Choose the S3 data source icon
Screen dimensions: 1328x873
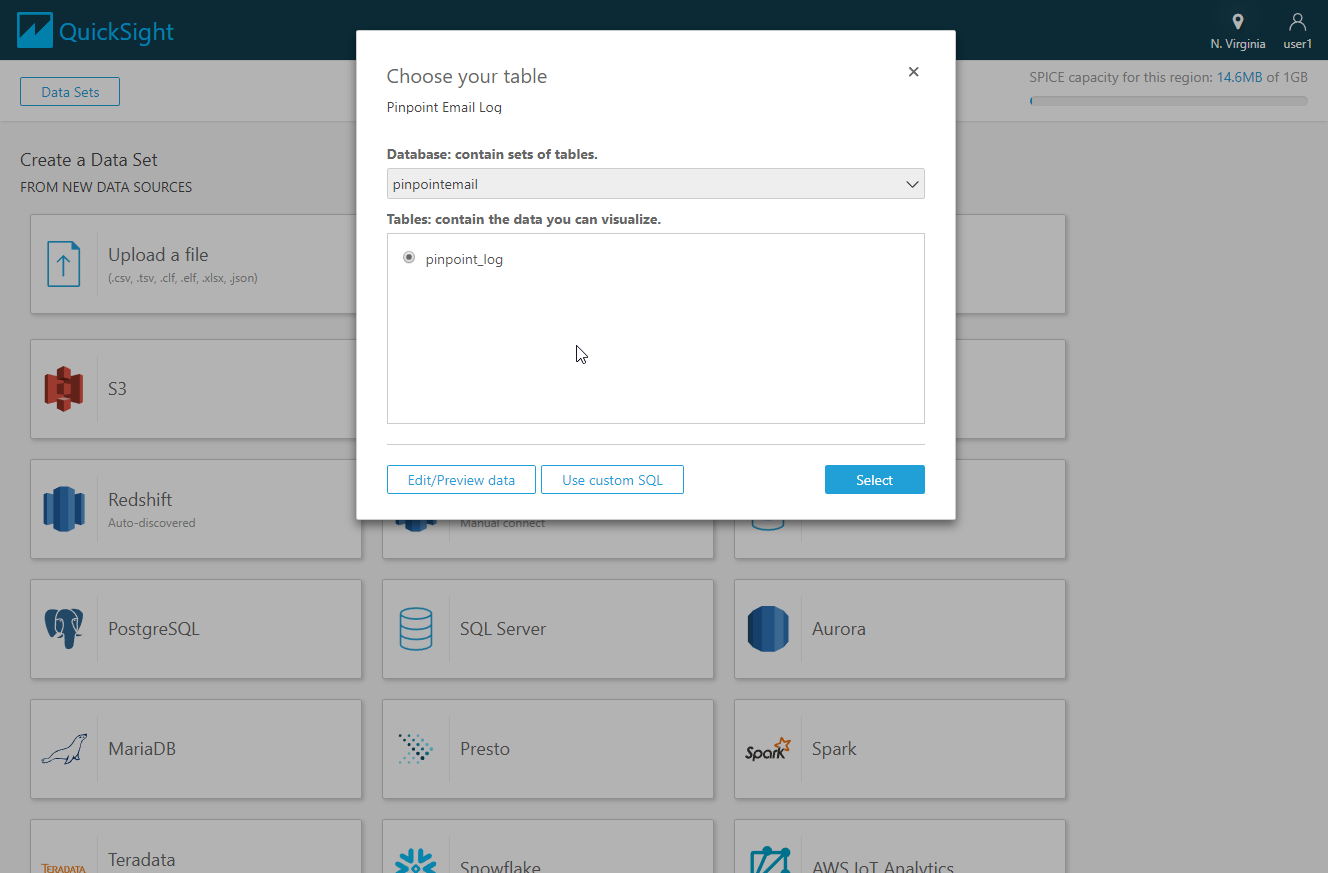tap(64, 389)
